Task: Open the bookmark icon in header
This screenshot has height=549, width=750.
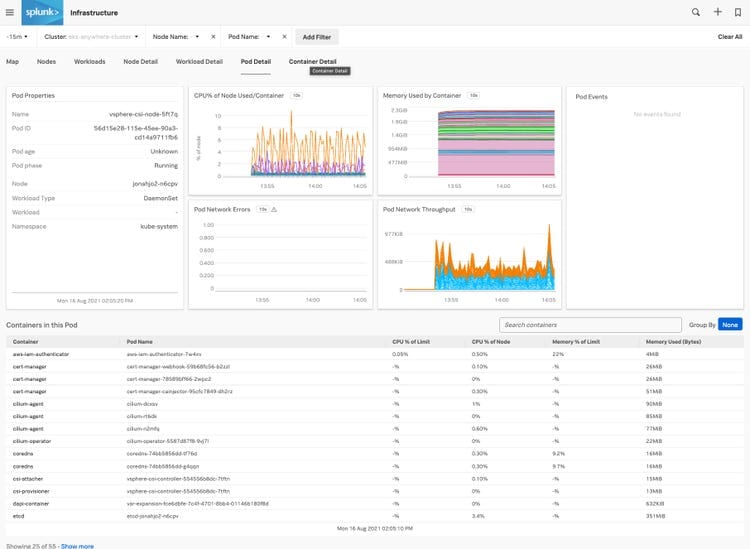Action: tap(737, 12)
